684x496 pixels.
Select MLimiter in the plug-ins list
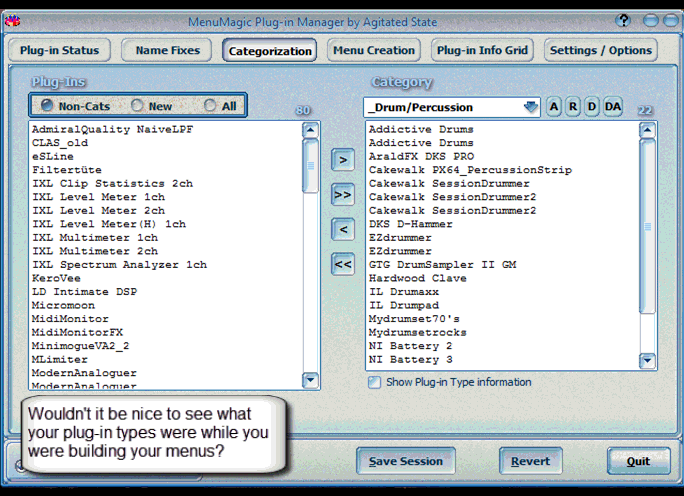[x=60, y=359]
